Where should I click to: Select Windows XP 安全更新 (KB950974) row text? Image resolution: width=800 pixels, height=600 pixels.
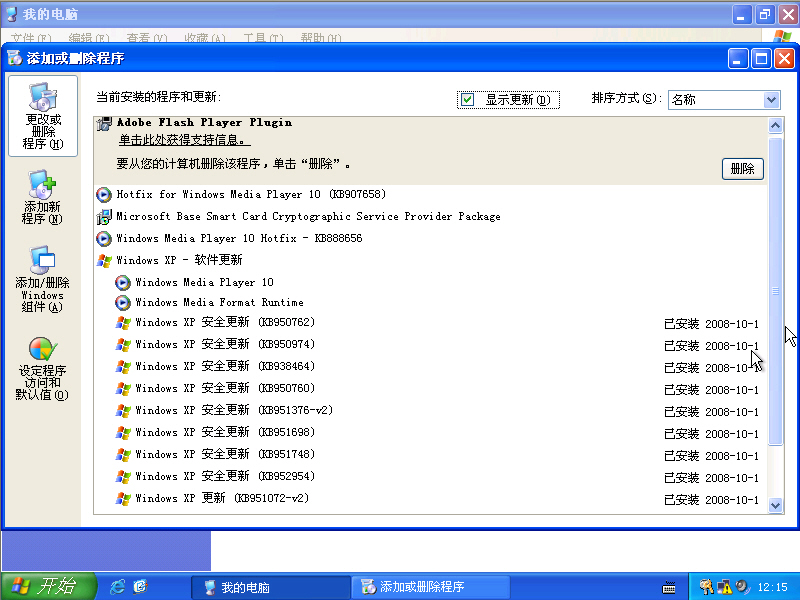[225, 344]
